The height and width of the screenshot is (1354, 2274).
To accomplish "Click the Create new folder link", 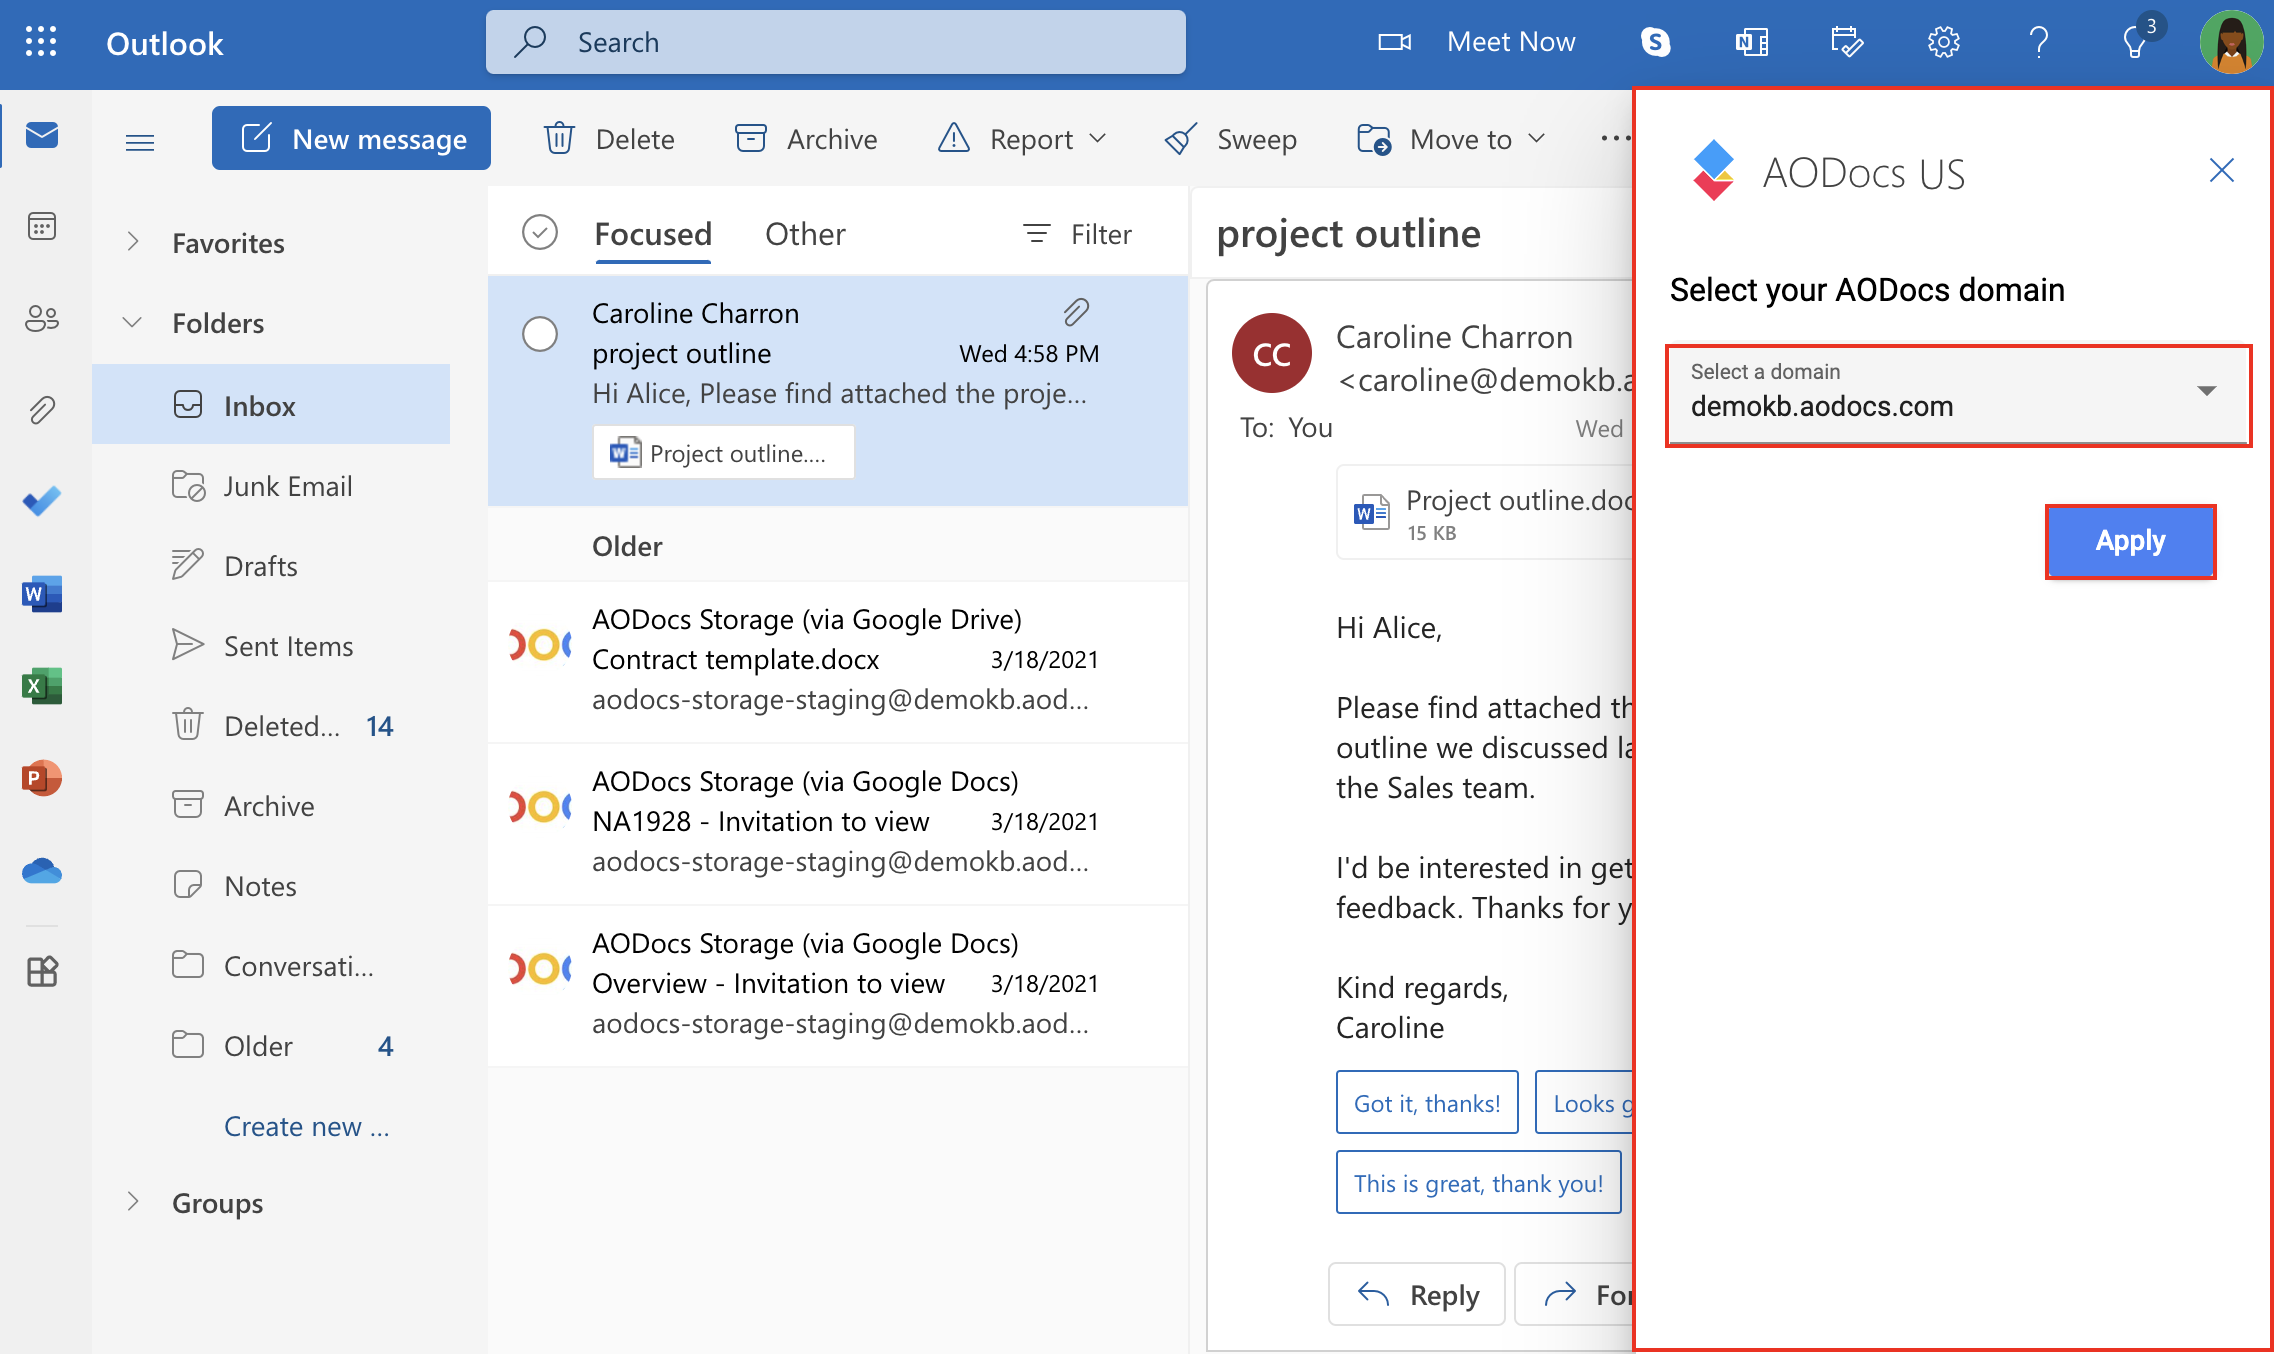I will click(x=306, y=1126).
